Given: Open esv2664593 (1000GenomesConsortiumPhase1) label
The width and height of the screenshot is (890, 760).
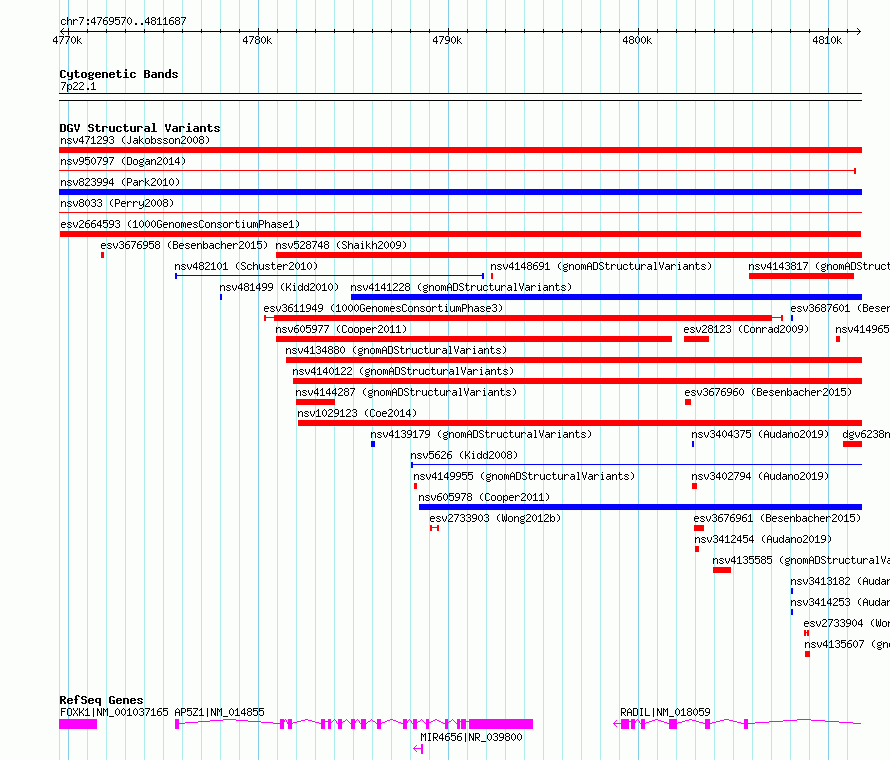Looking at the screenshot, I should pyautogui.click(x=180, y=224).
